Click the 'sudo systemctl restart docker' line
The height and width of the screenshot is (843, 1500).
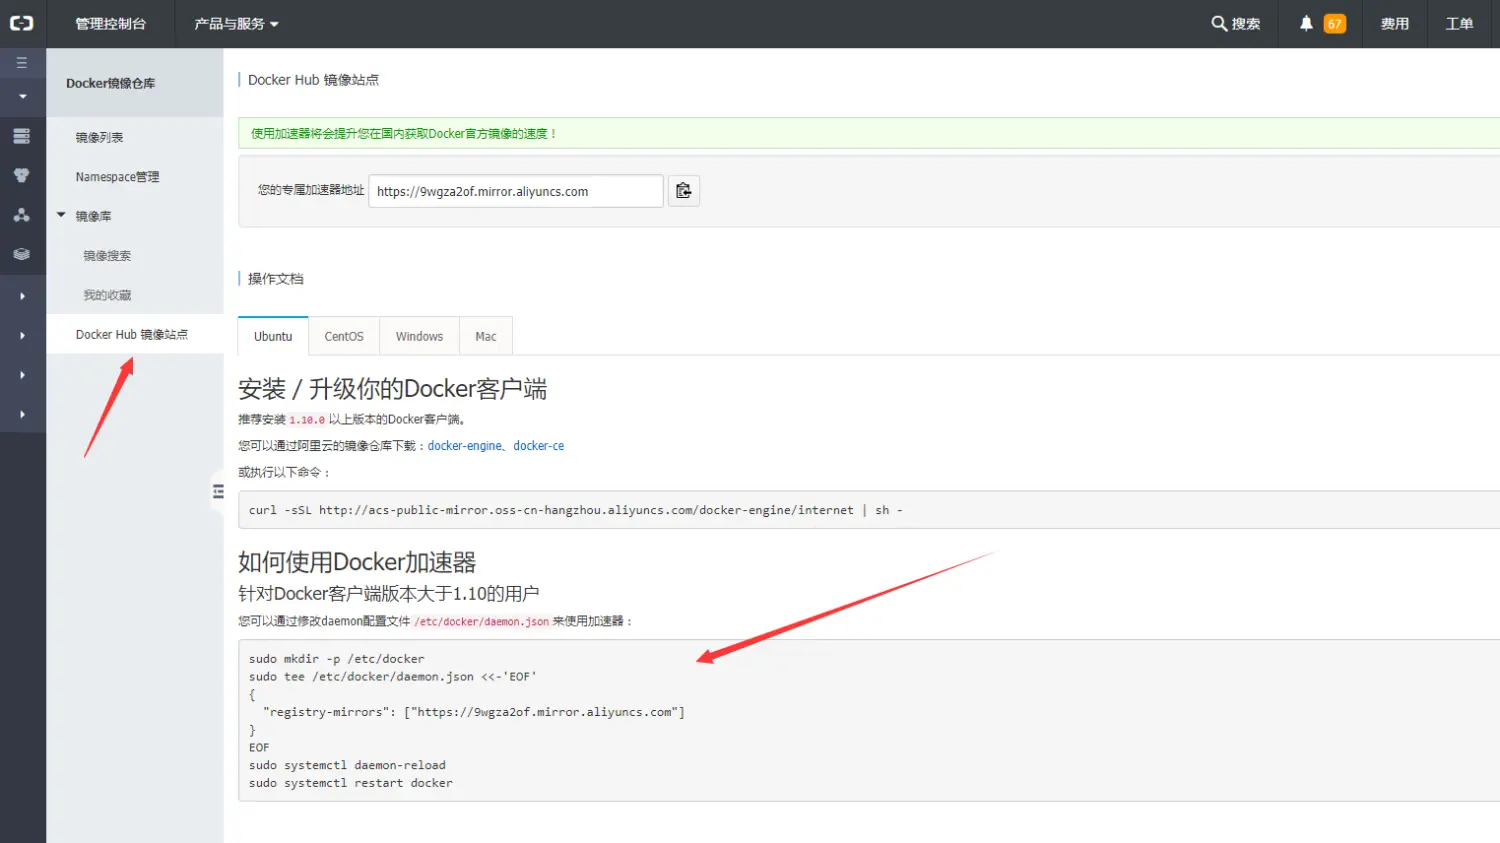coord(351,783)
